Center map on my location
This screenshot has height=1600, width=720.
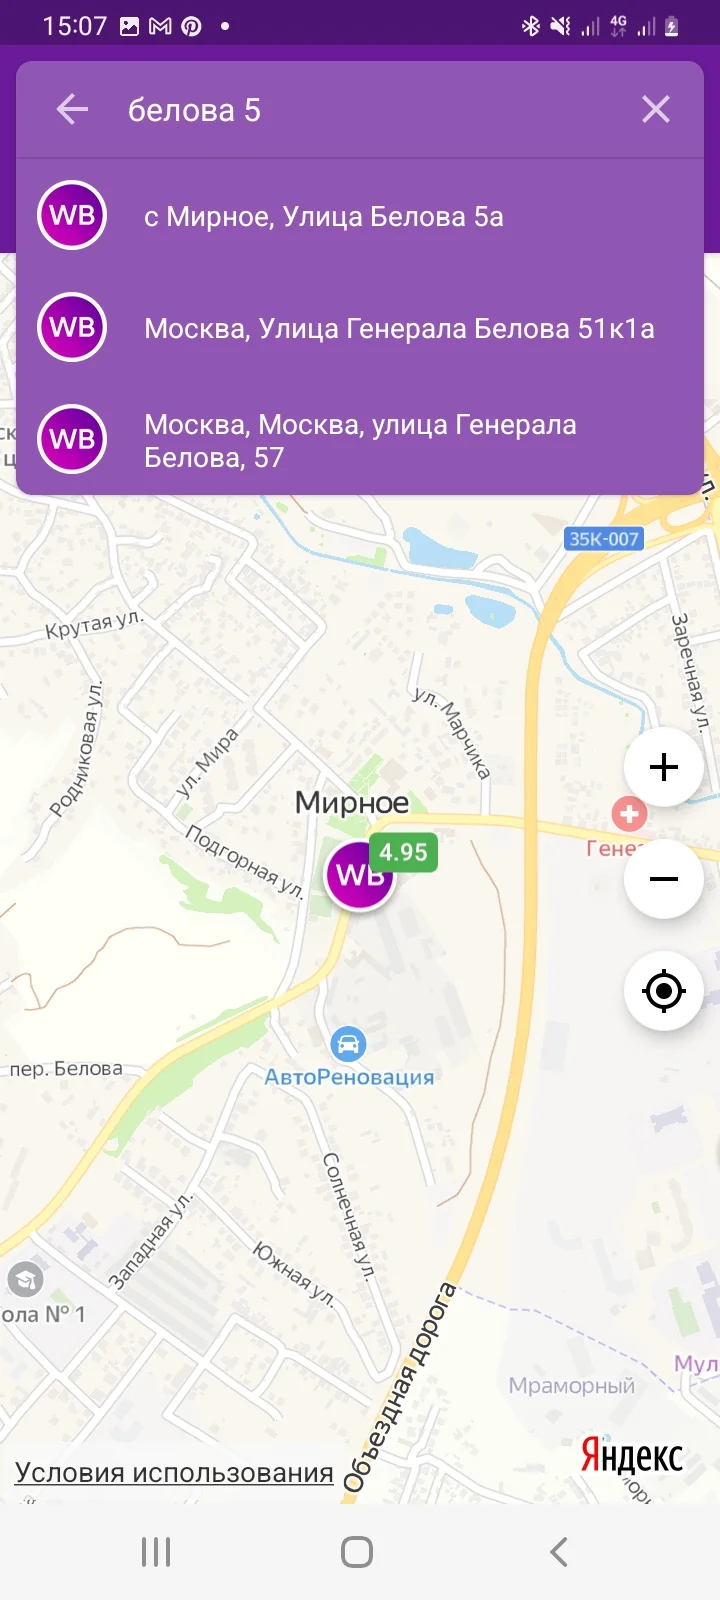tap(664, 991)
